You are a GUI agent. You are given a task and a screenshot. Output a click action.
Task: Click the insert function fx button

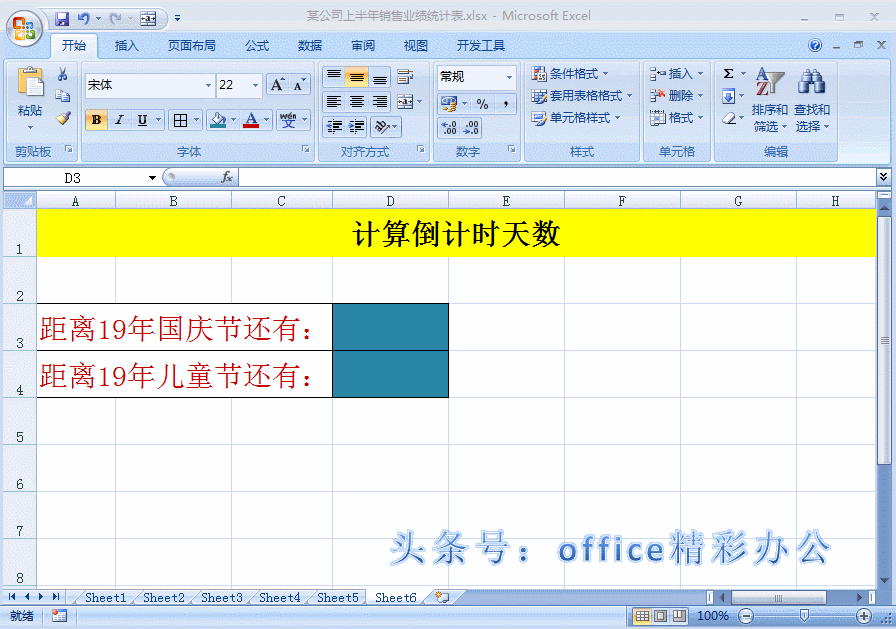pos(227,177)
